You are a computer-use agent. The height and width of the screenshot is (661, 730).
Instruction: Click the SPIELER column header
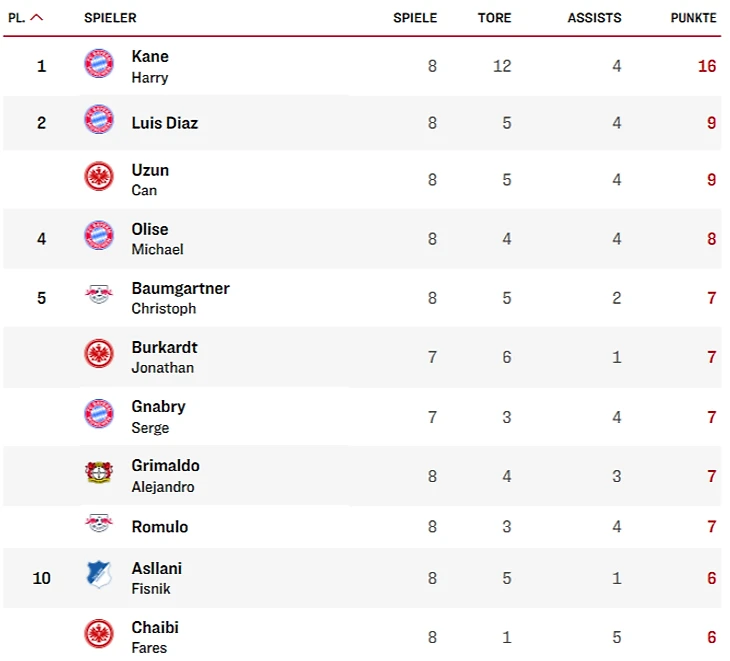pyautogui.click(x=110, y=18)
